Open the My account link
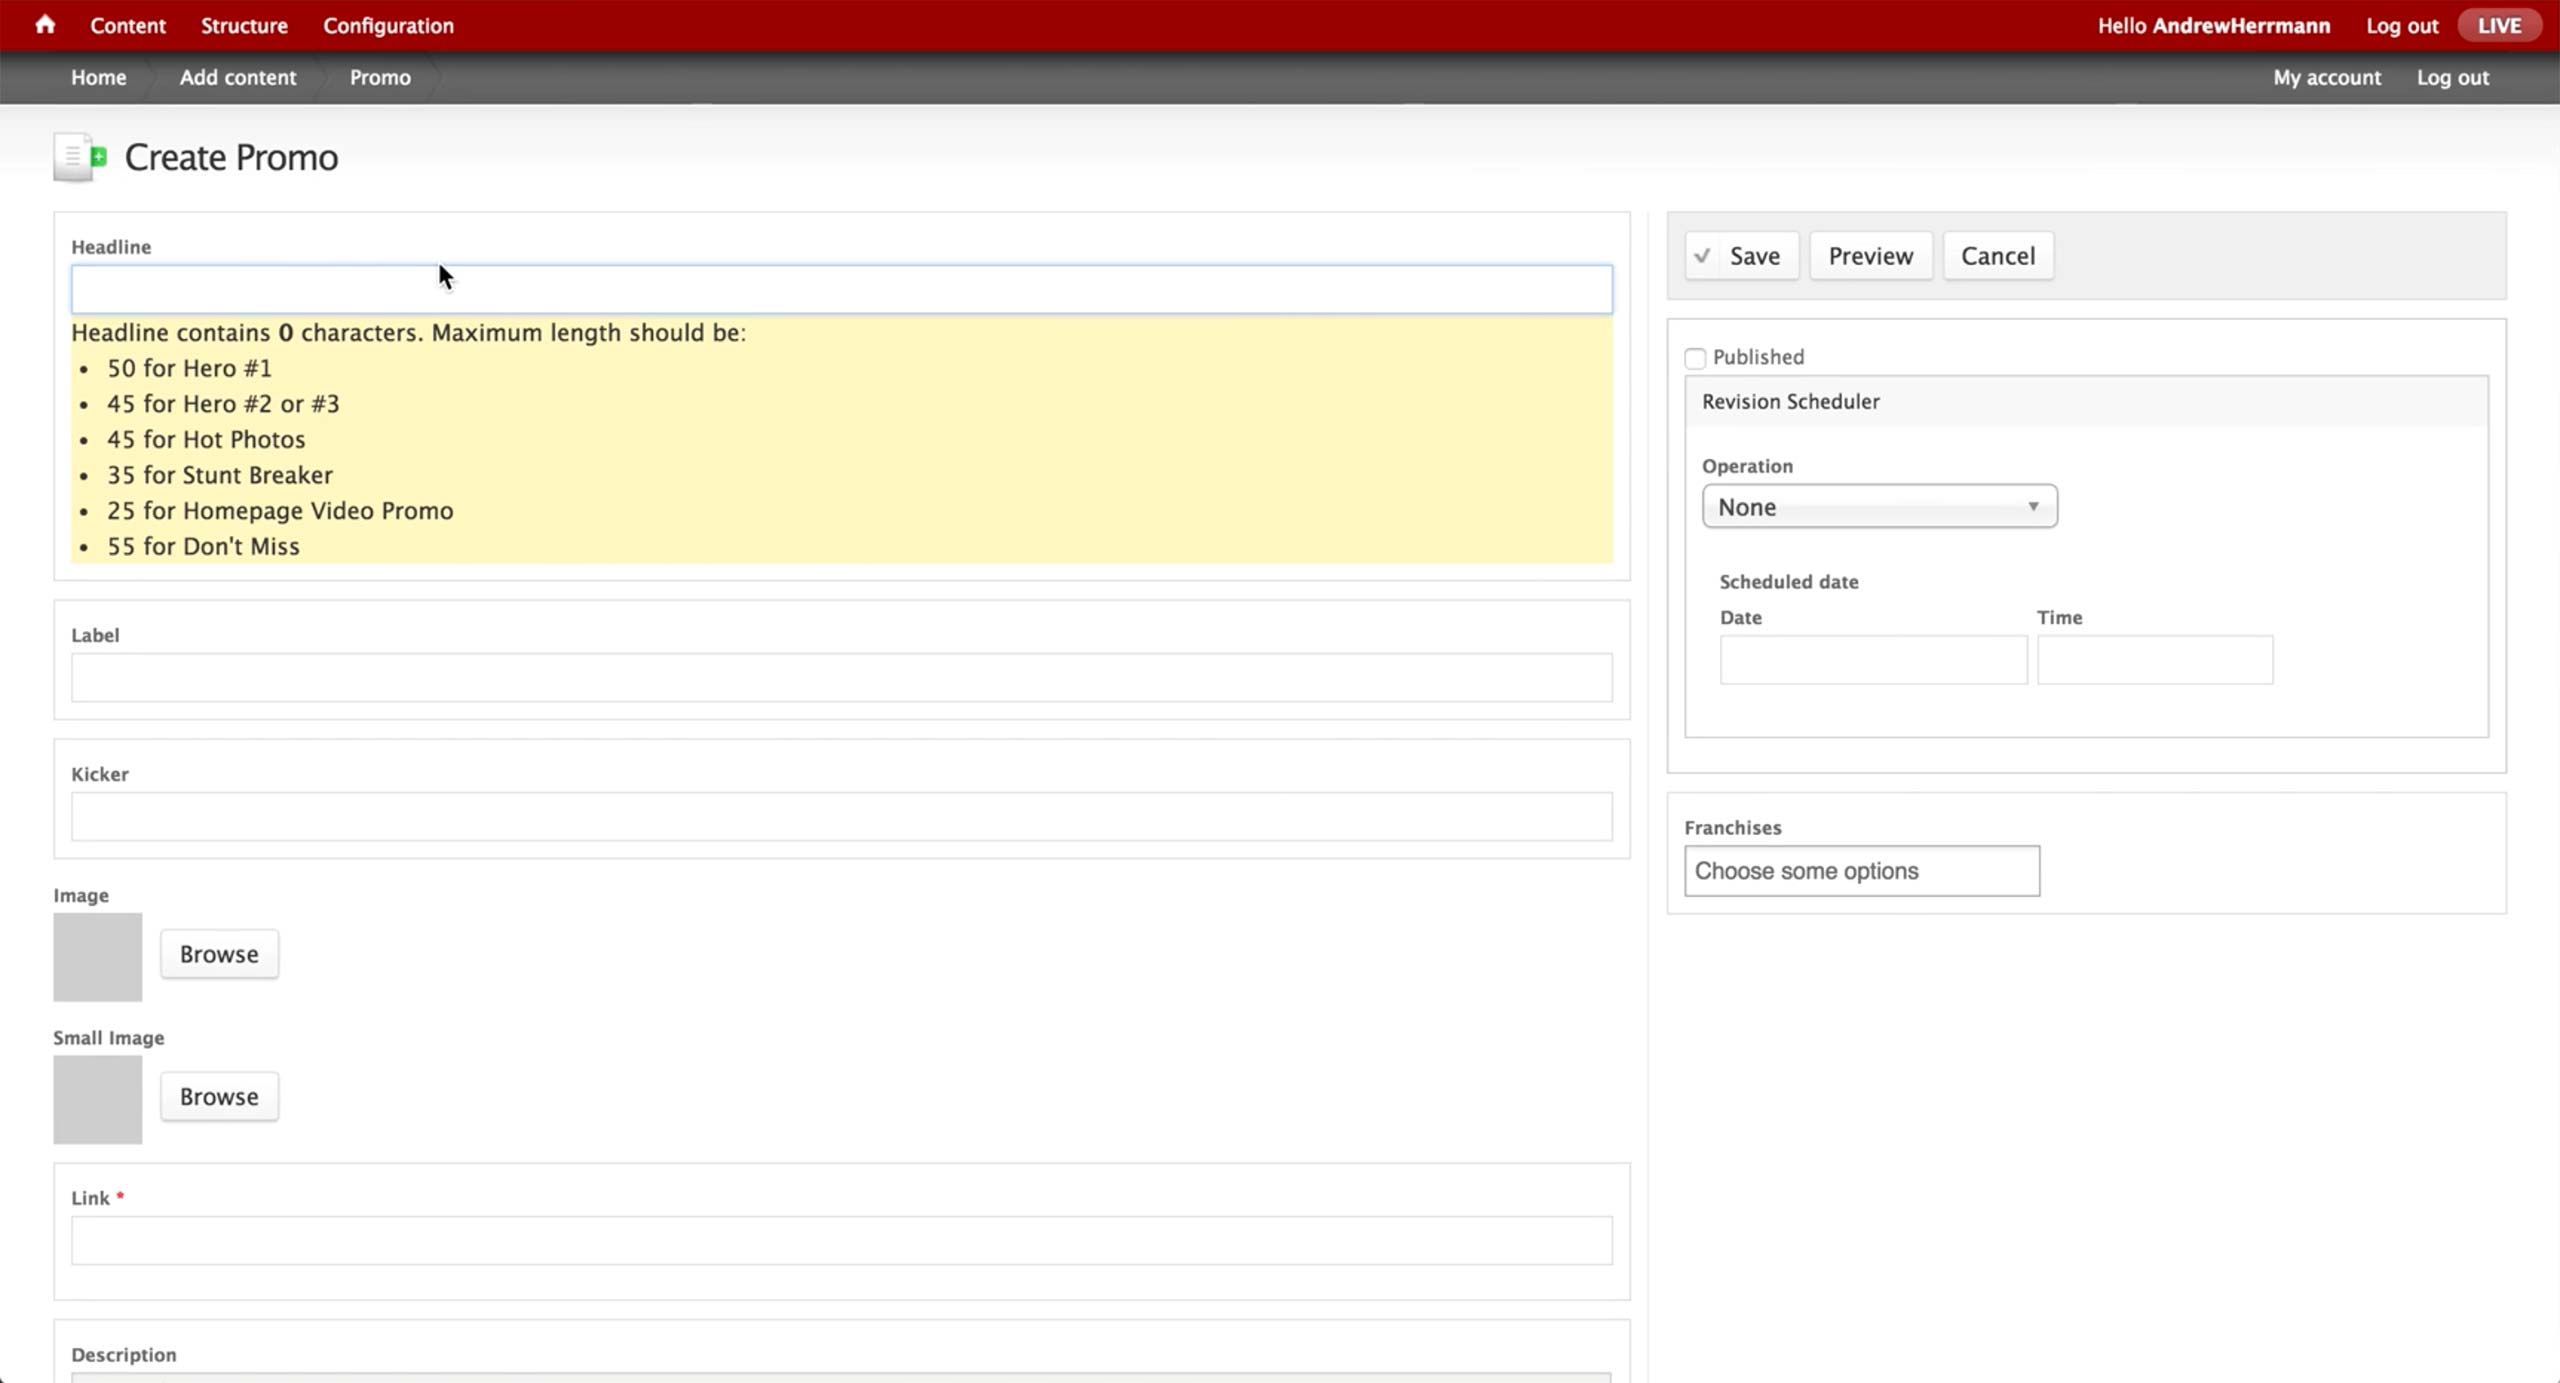Viewport: 2560px width, 1383px height. [2326, 78]
